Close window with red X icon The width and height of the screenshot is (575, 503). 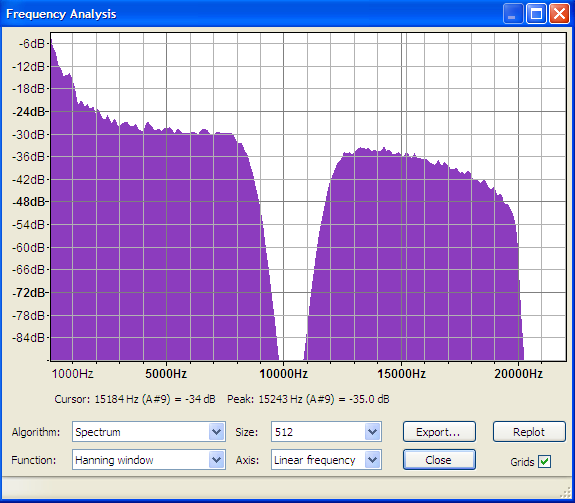[559, 14]
